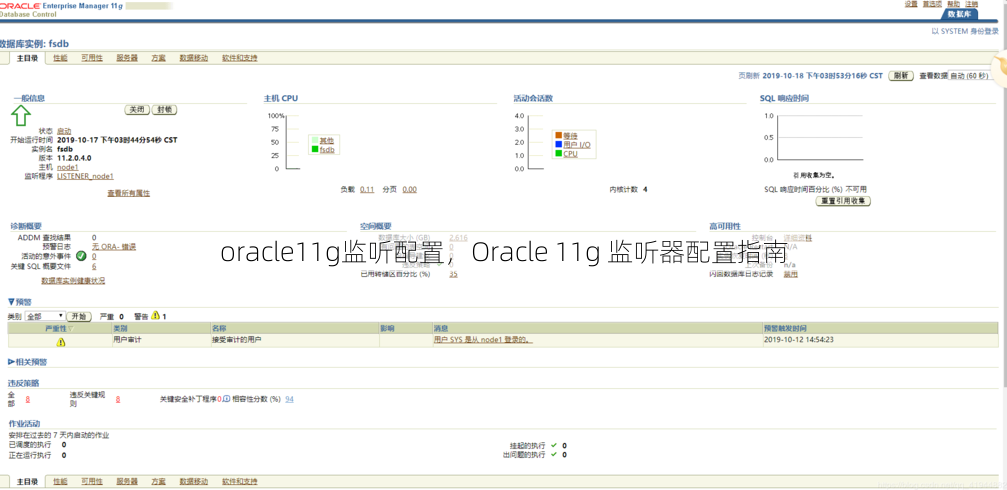The width and height of the screenshot is (1007, 490).
Task: Open the 0.00 paging value link
Action: pyautogui.click(x=410, y=189)
